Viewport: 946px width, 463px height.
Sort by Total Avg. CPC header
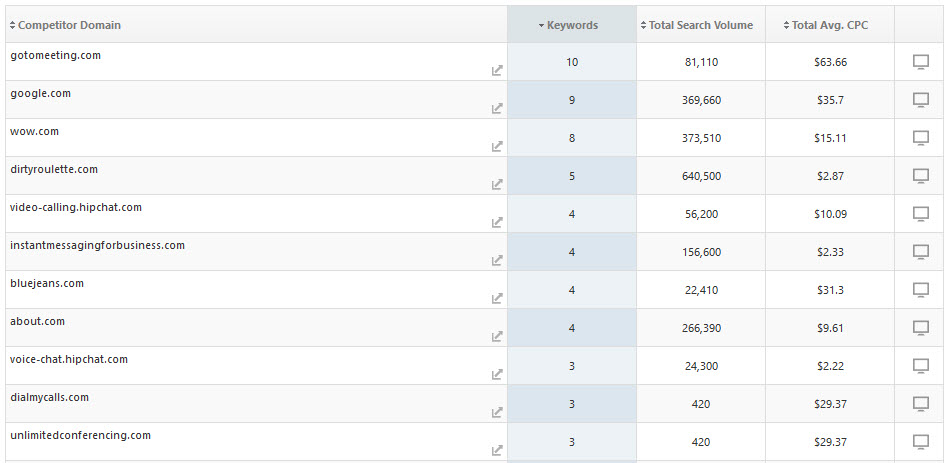pos(829,25)
